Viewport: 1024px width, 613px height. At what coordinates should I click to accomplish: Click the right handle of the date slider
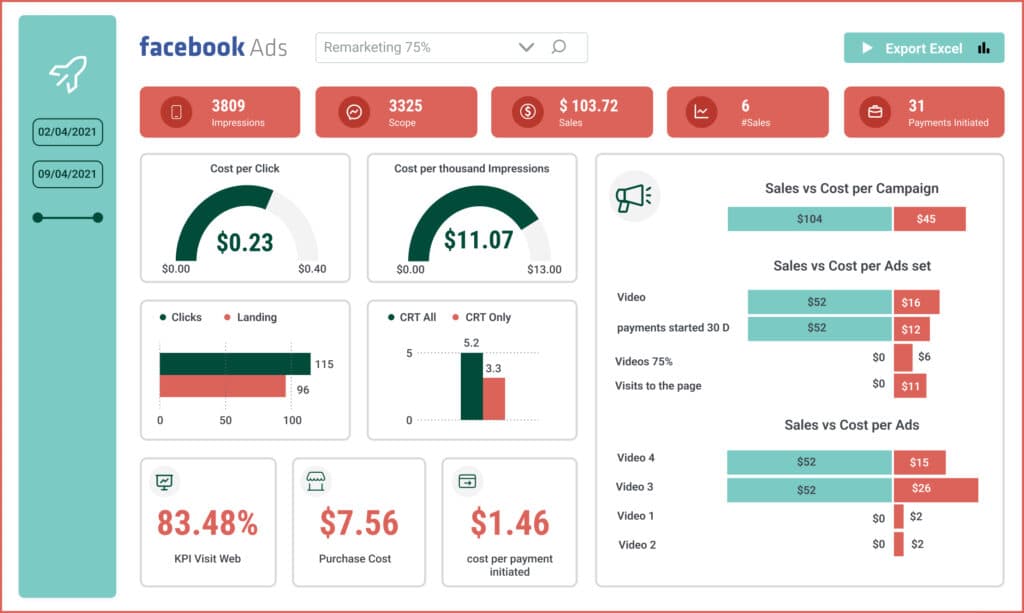[x=98, y=217]
